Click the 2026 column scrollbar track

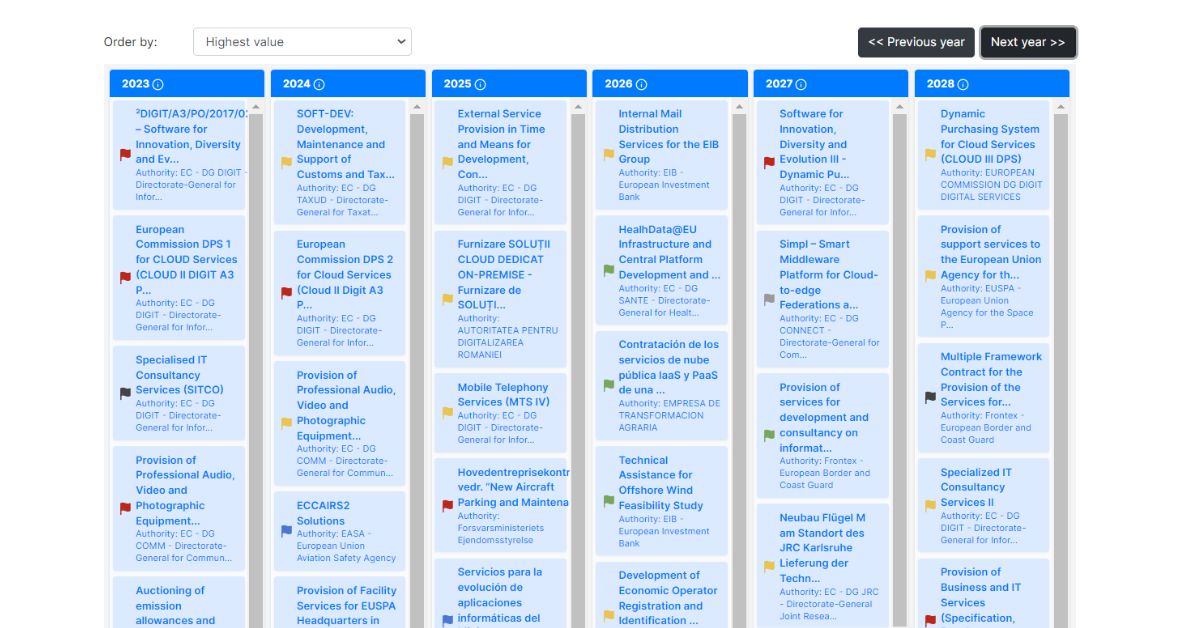click(739, 370)
